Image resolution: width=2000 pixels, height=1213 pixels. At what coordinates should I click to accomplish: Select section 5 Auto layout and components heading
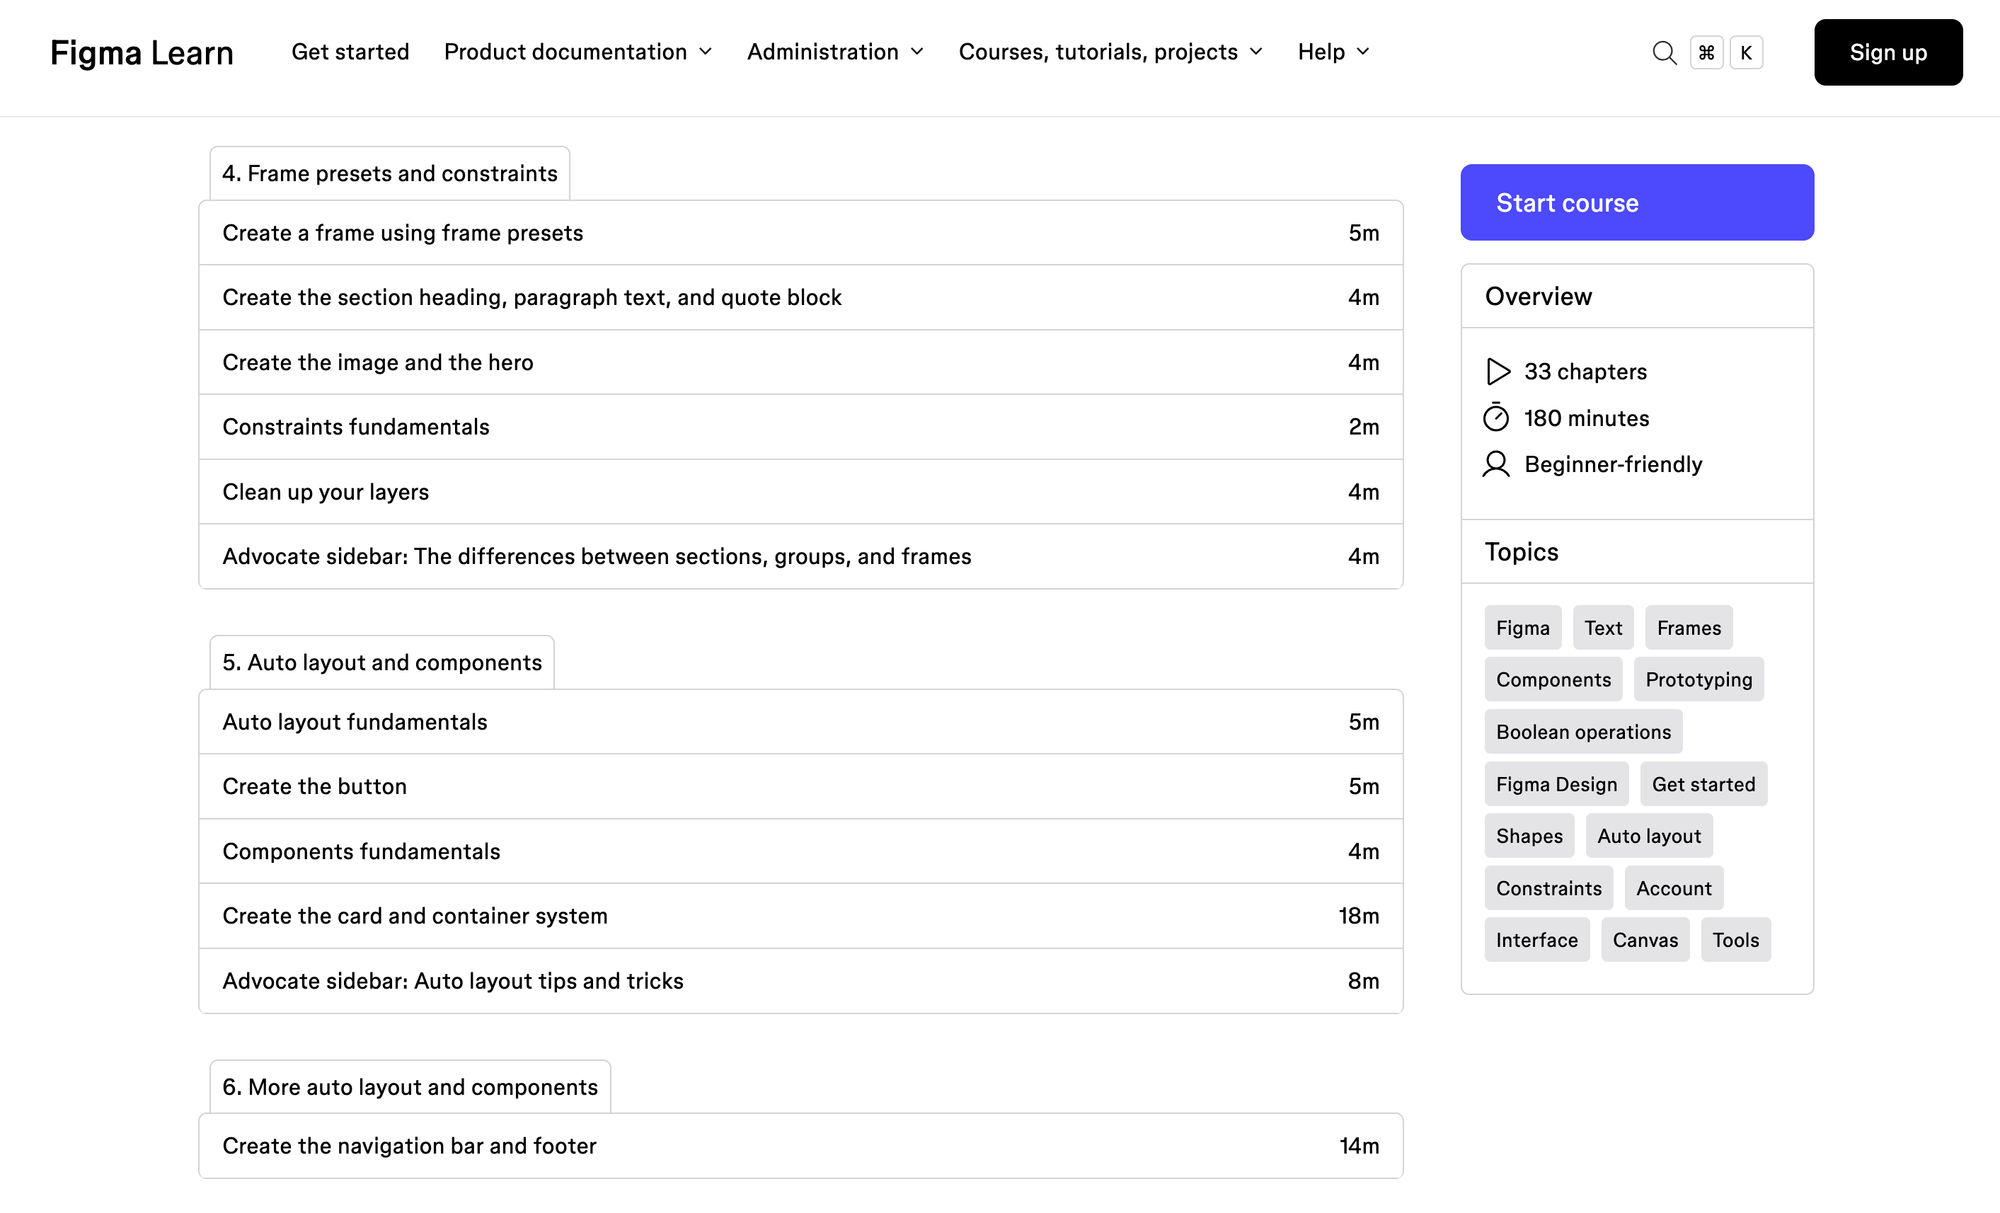382,663
